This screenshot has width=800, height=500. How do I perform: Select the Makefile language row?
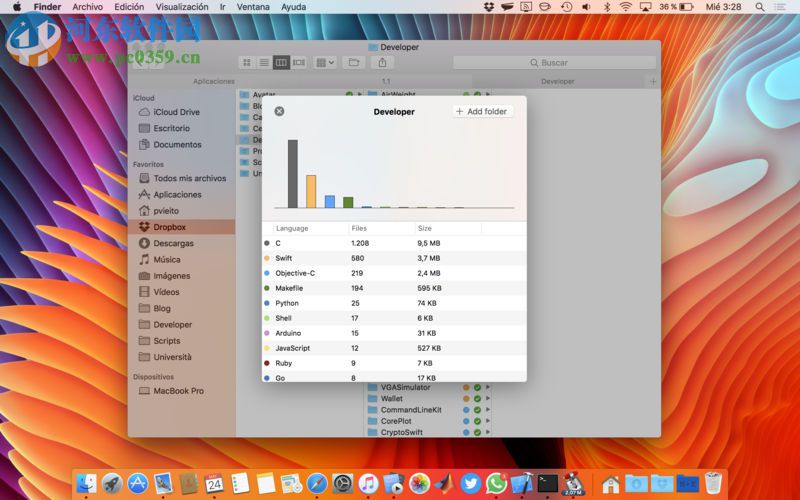point(394,288)
